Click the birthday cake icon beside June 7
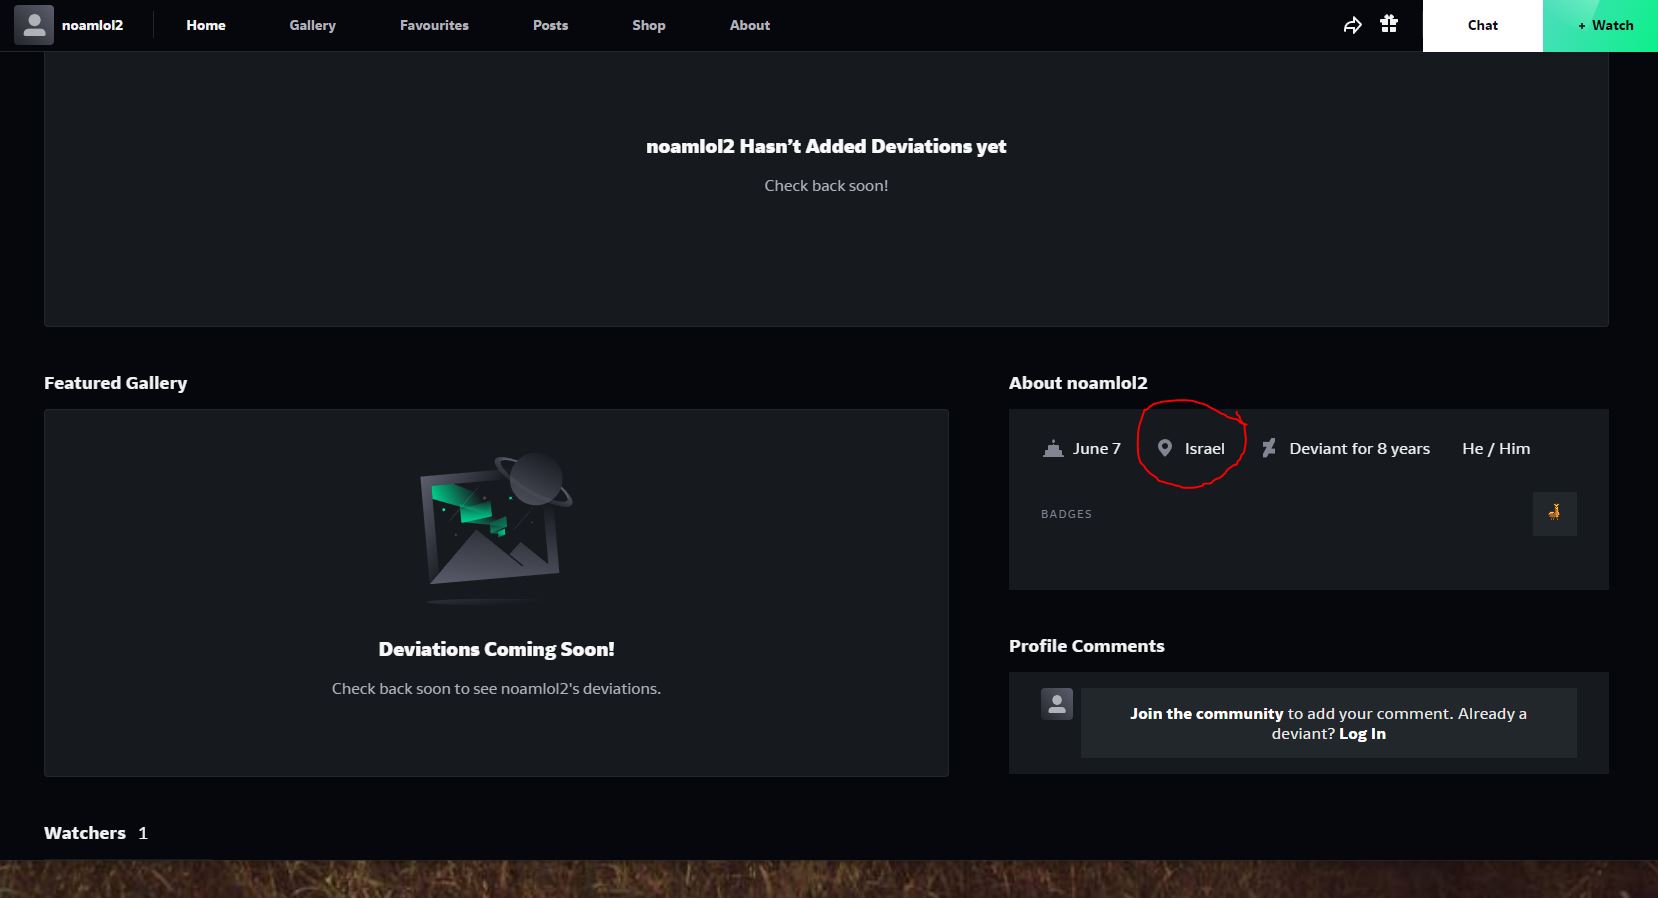The image size is (1658, 898). tap(1053, 449)
